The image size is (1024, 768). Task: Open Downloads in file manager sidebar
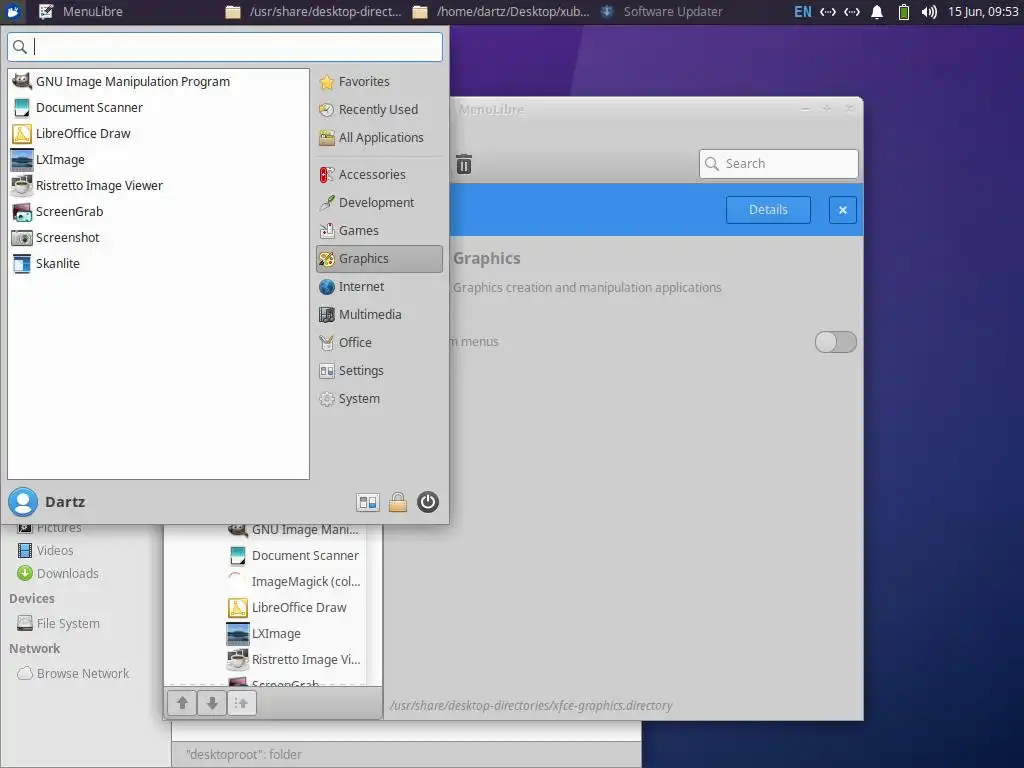point(58,574)
